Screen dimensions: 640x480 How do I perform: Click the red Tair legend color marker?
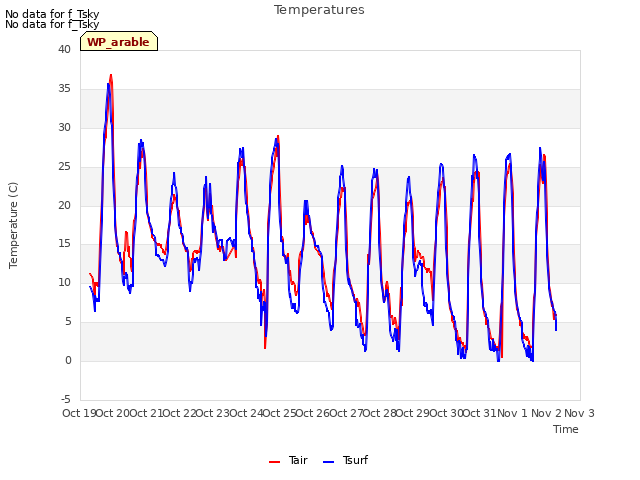[275, 462]
